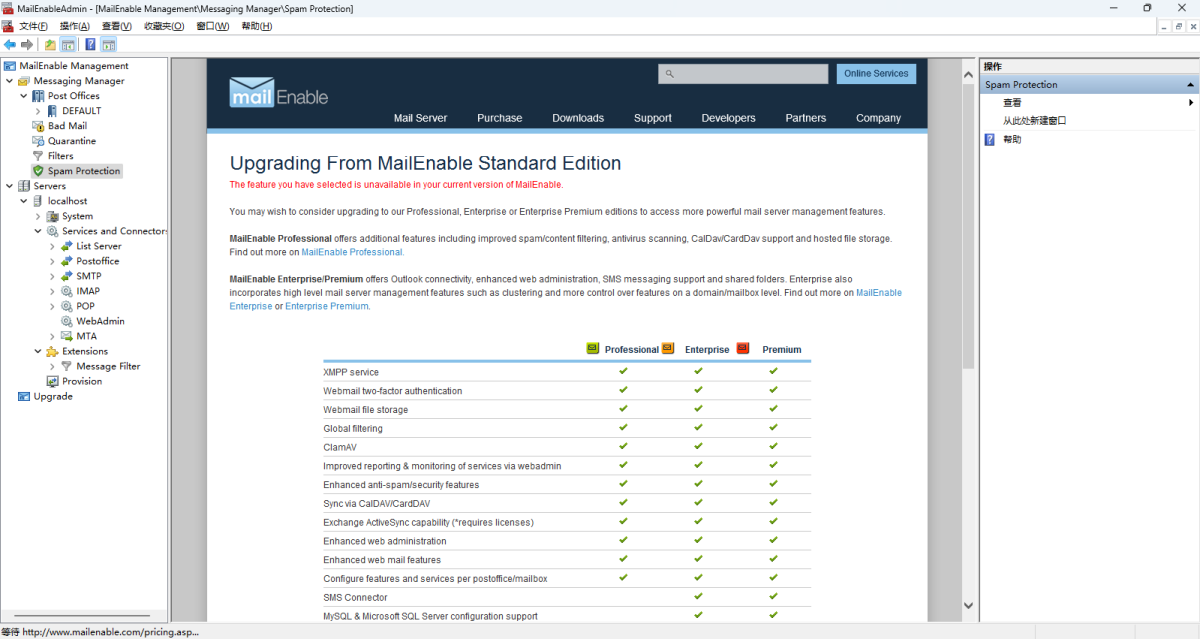The height and width of the screenshot is (639, 1200).
Task: Open Quarantine in the tree
Action: click(71, 141)
